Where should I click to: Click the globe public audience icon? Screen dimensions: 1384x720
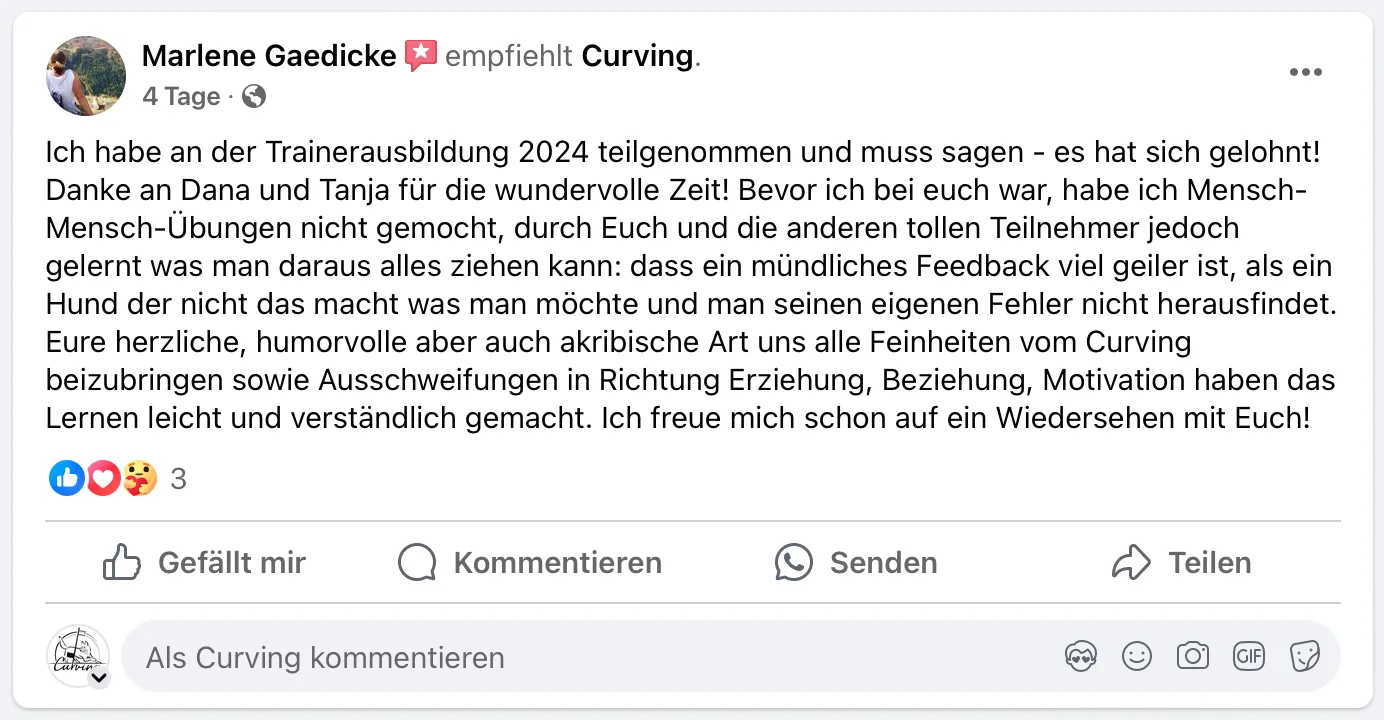pyautogui.click(x=254, y=96)
